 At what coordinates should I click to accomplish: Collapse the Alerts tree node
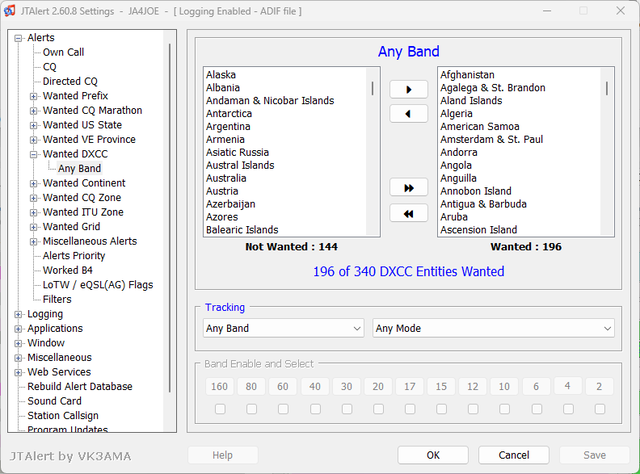(18, 38)
